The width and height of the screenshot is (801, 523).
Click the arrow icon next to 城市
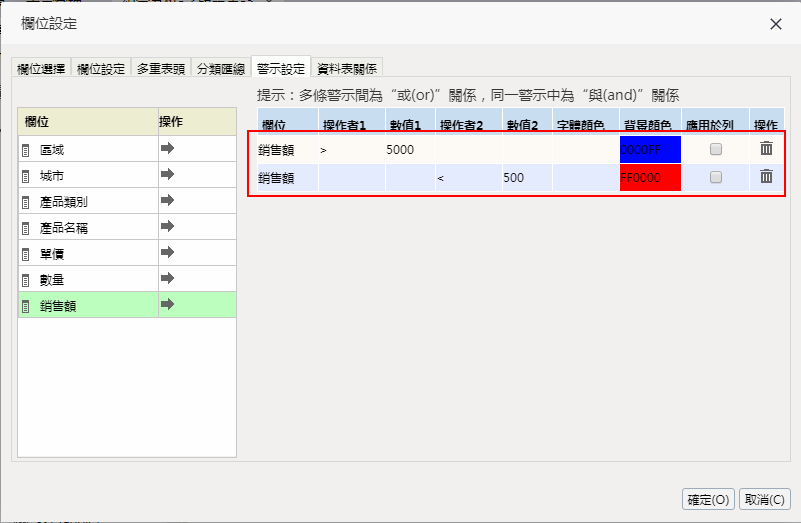167,175
